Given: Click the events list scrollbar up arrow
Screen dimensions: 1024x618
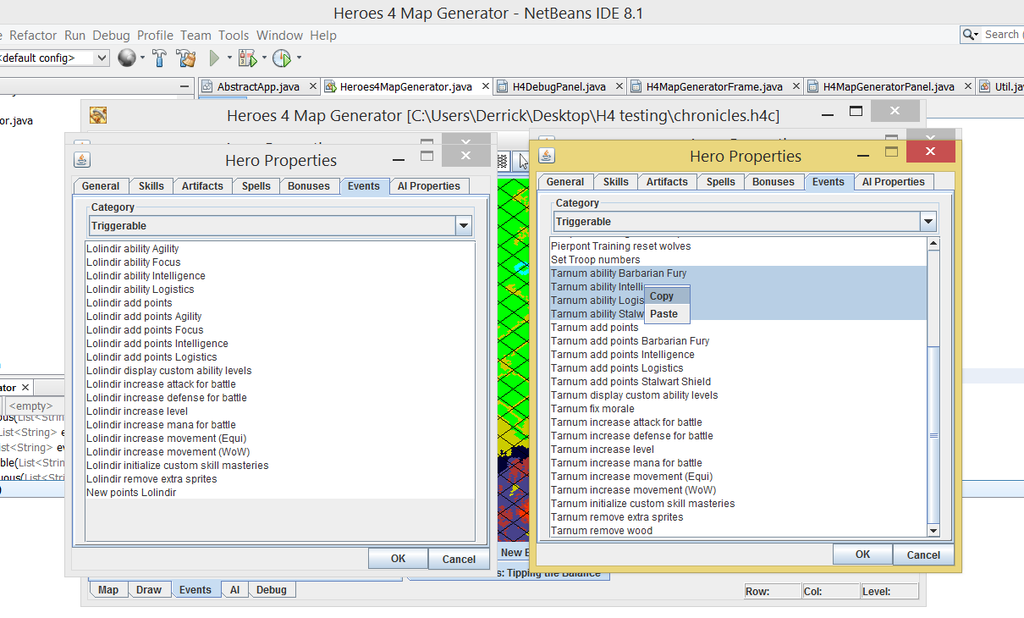Looking at the screenshot, I should coord(933,244).
